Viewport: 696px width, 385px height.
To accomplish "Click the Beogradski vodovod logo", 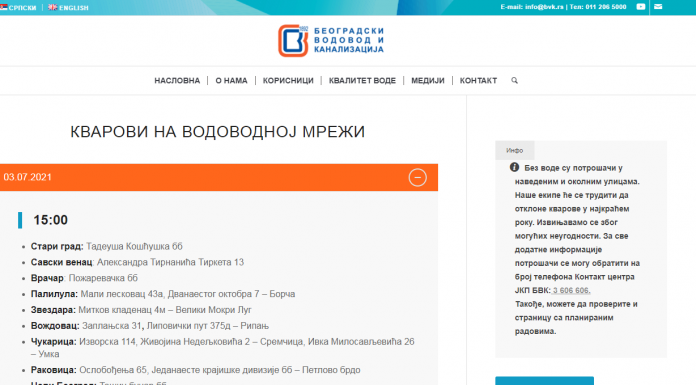I will [331, 40].
